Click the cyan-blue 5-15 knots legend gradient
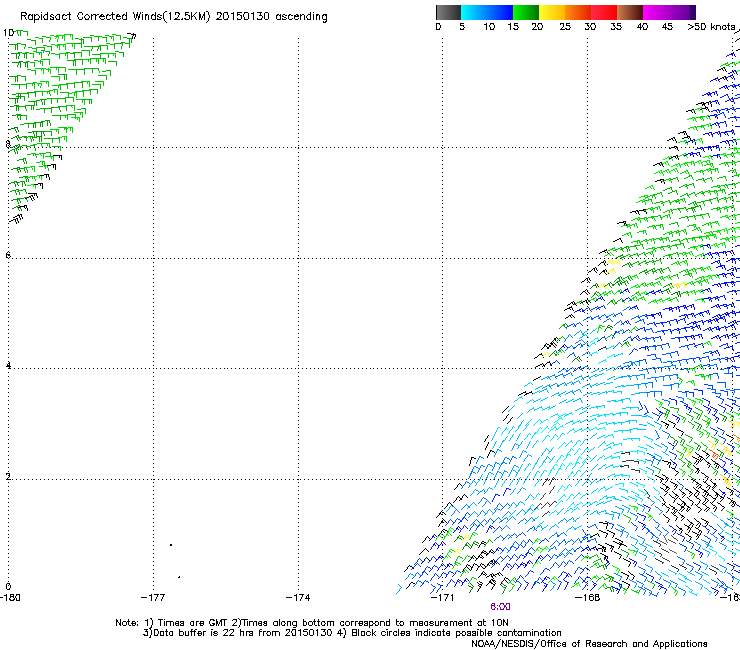 (x=487, y=12)
